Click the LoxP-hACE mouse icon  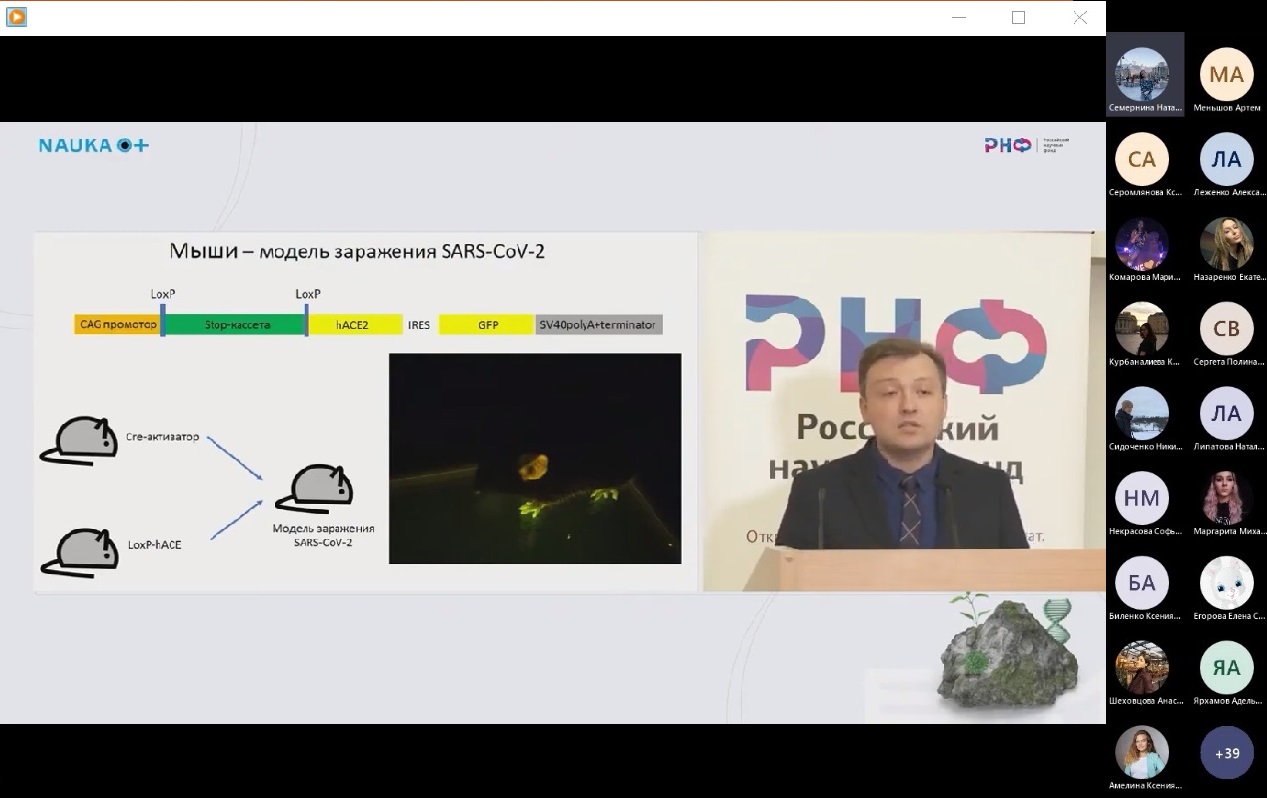(79, 552)
